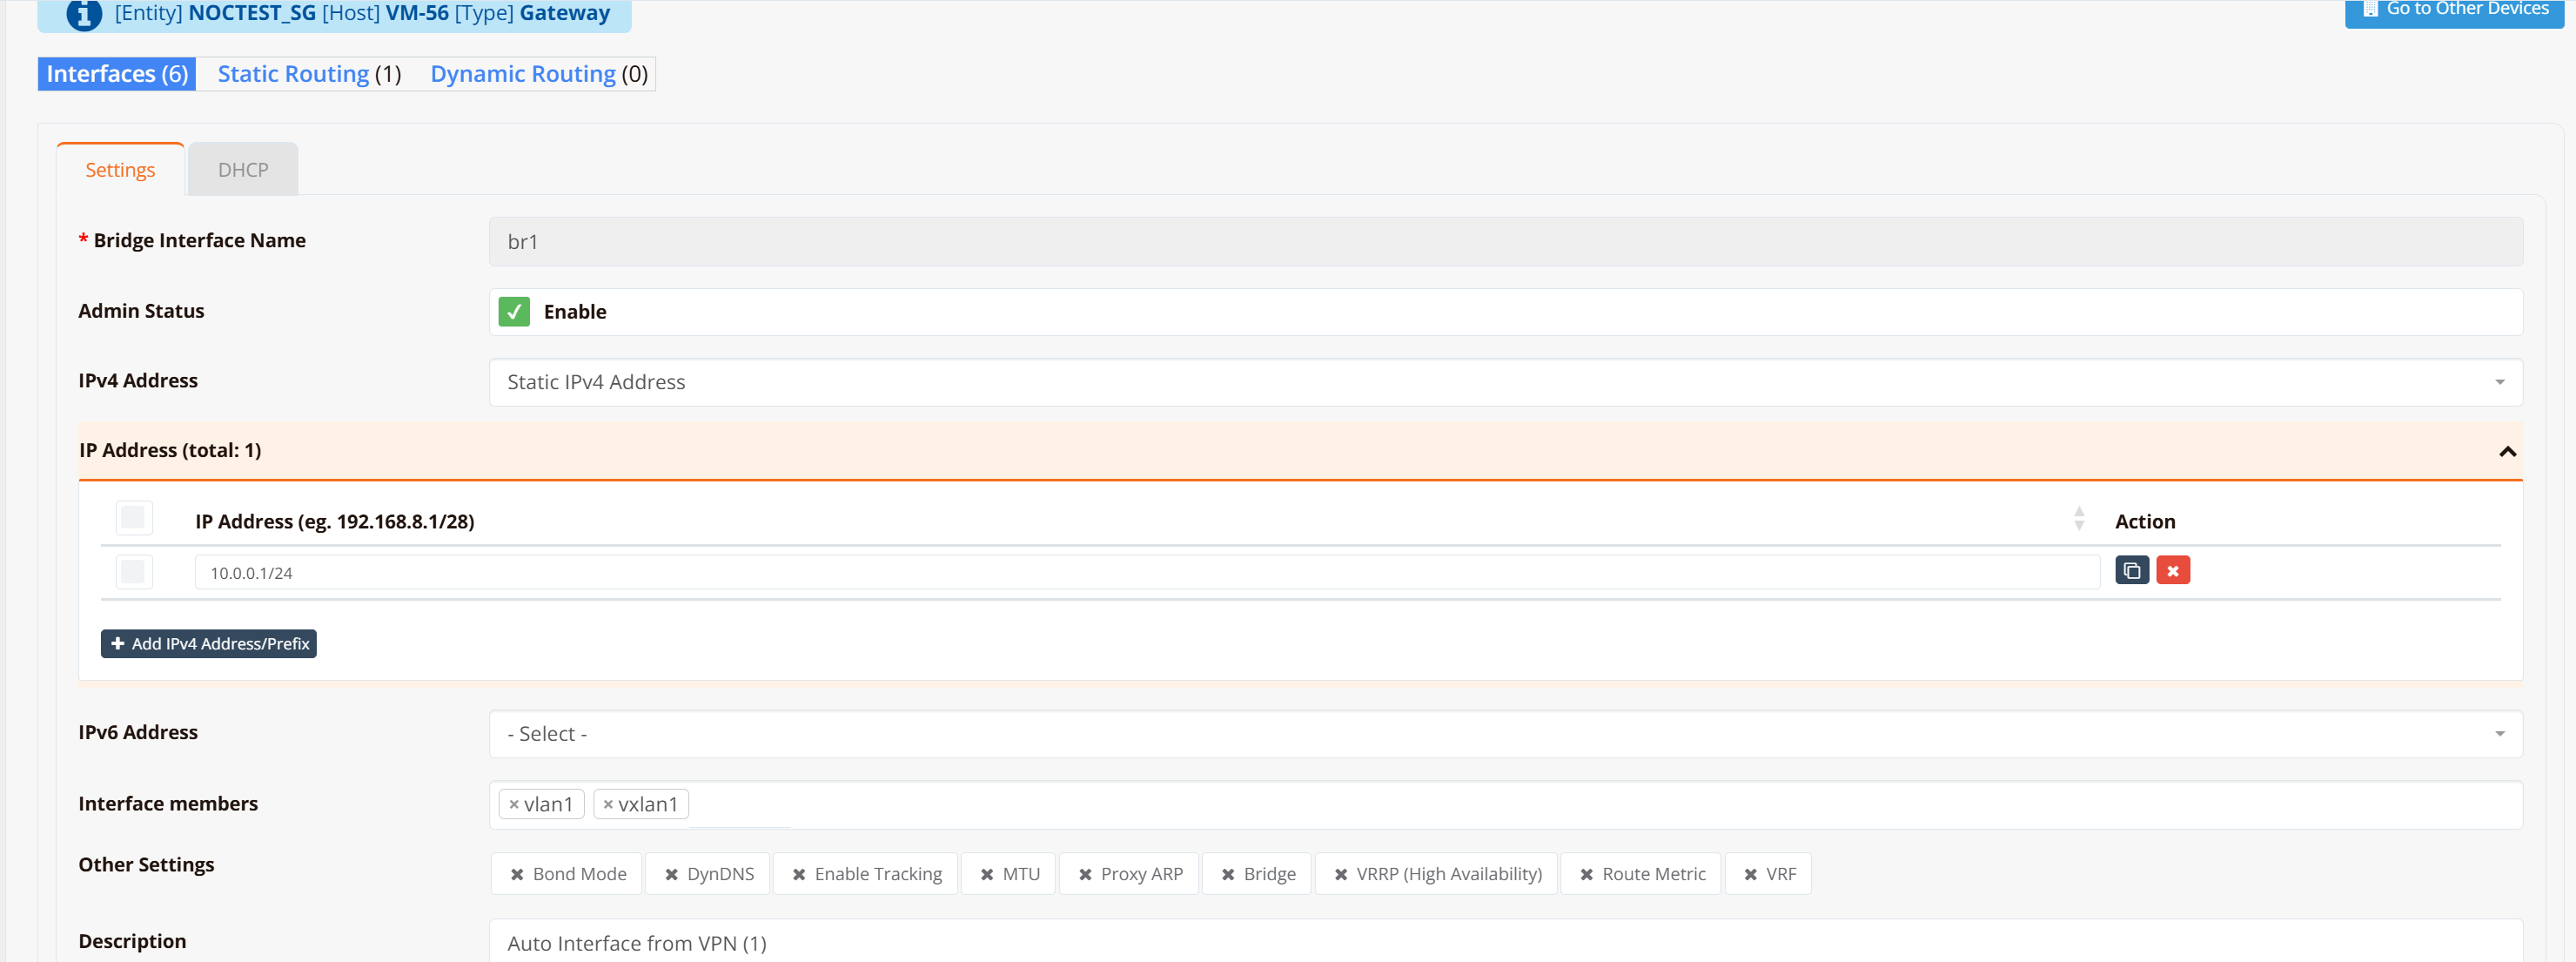The image size is (2576, 962).
Task: Switch to the DHCP tab
Action: point(243,170)
